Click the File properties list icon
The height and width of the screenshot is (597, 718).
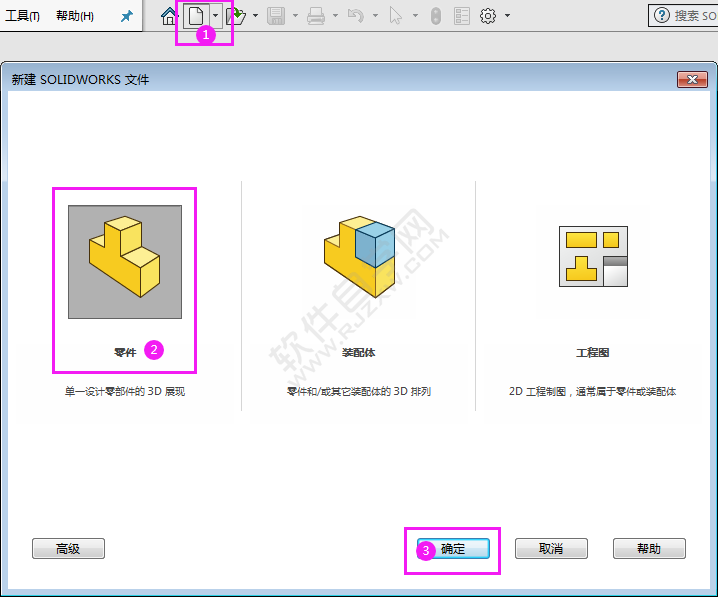462,16
